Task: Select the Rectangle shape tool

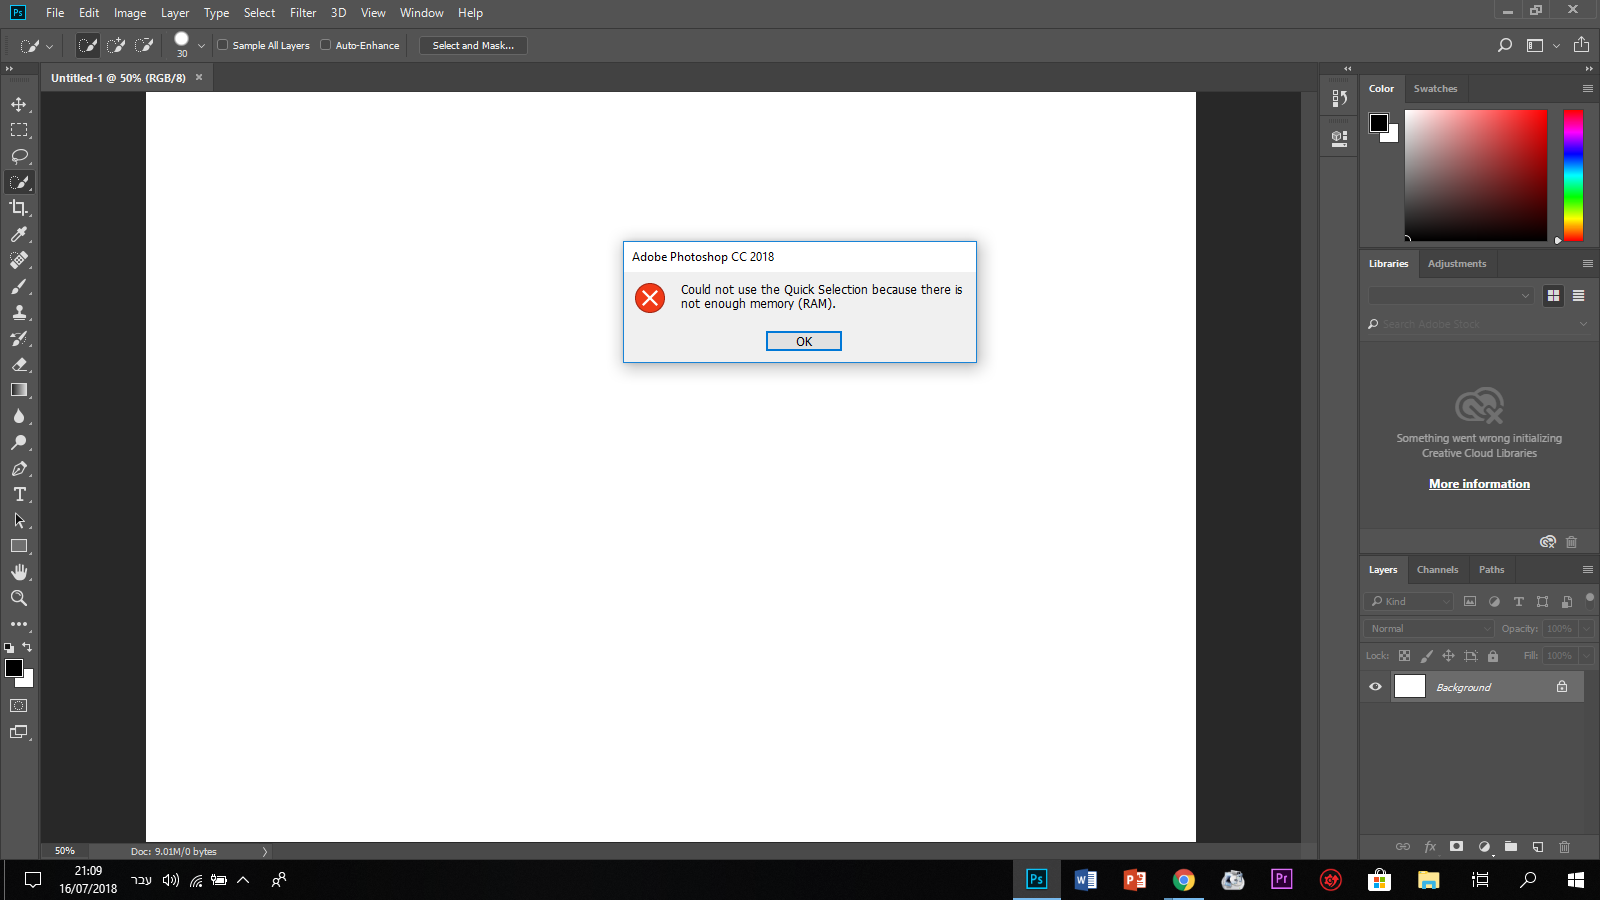Action: pos(19,546)
